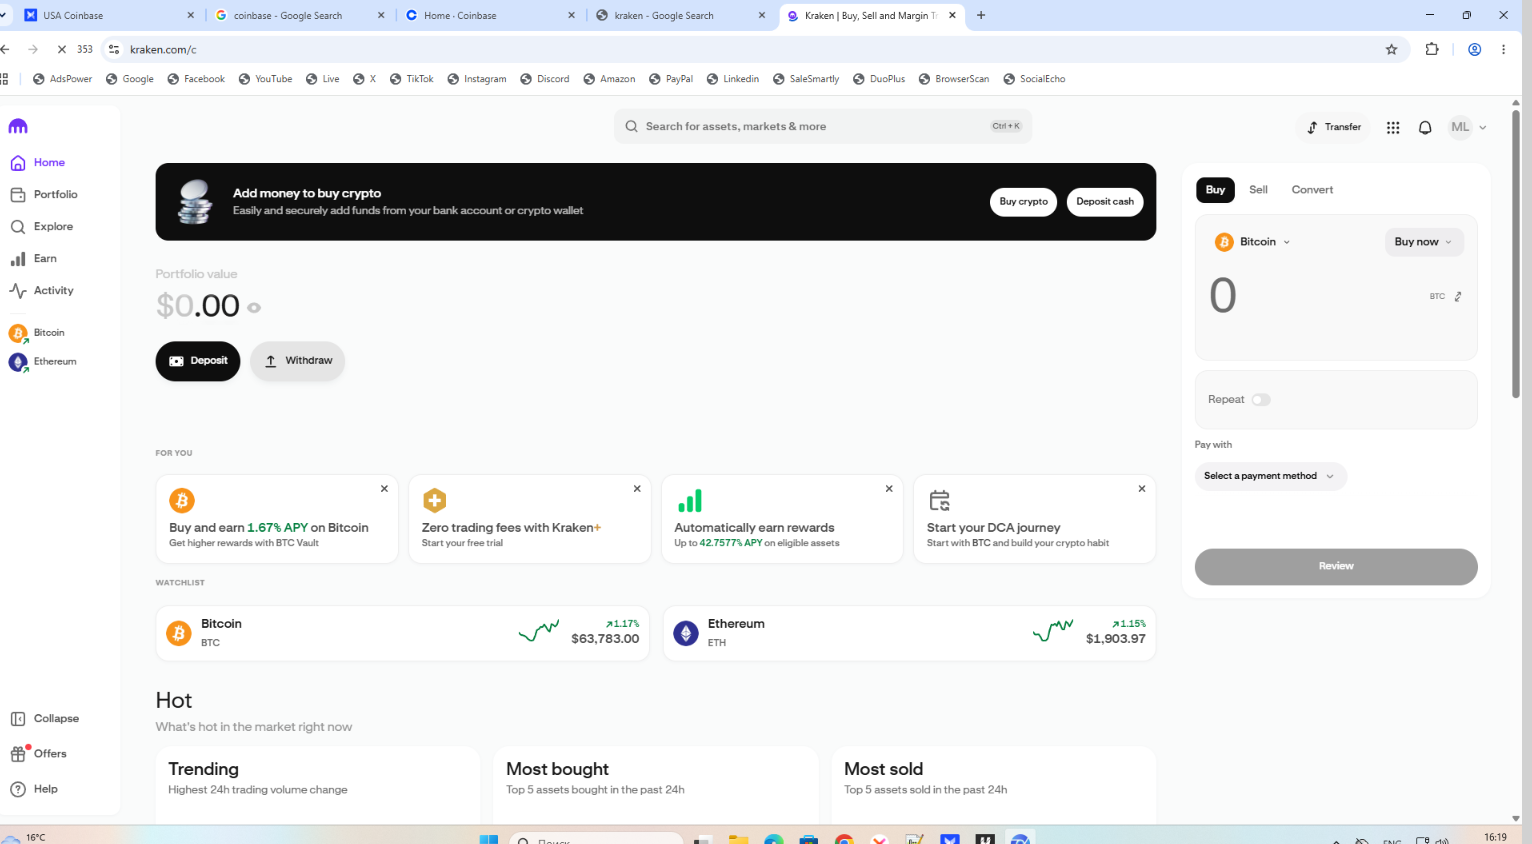Click the BTC currency swap arrows icon

1458,296
